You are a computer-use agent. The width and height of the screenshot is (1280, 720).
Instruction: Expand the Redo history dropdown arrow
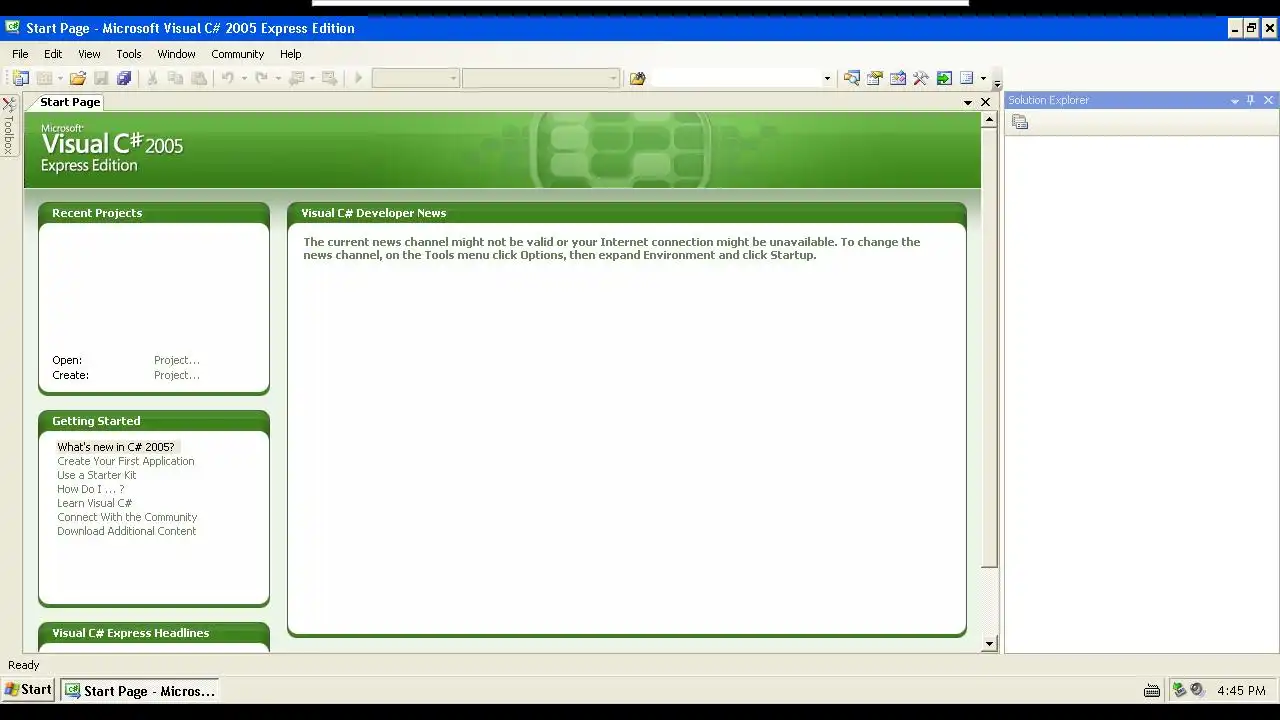coord(277,78)
